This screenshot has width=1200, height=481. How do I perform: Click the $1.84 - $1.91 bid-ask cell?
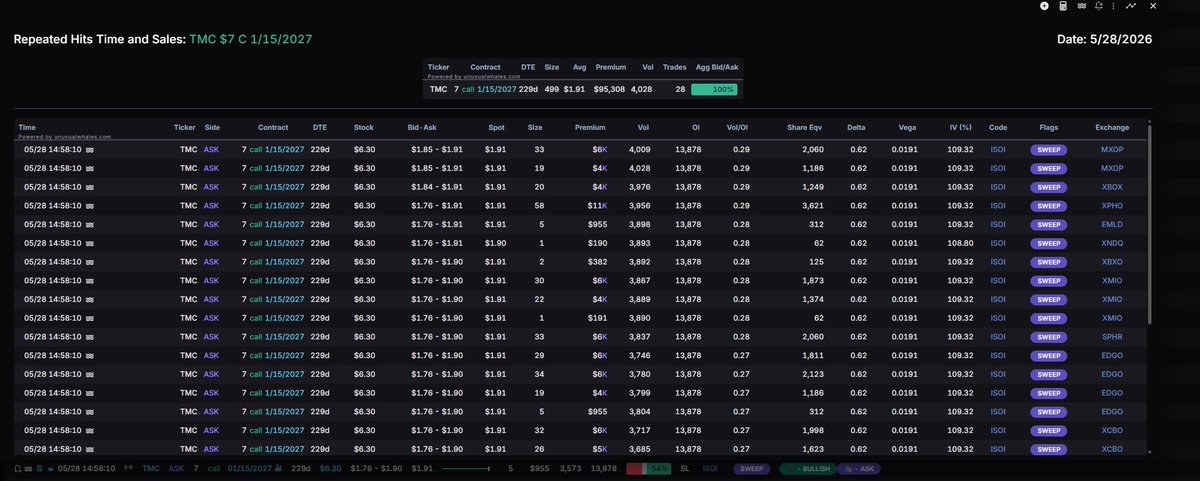pos(437,186)
